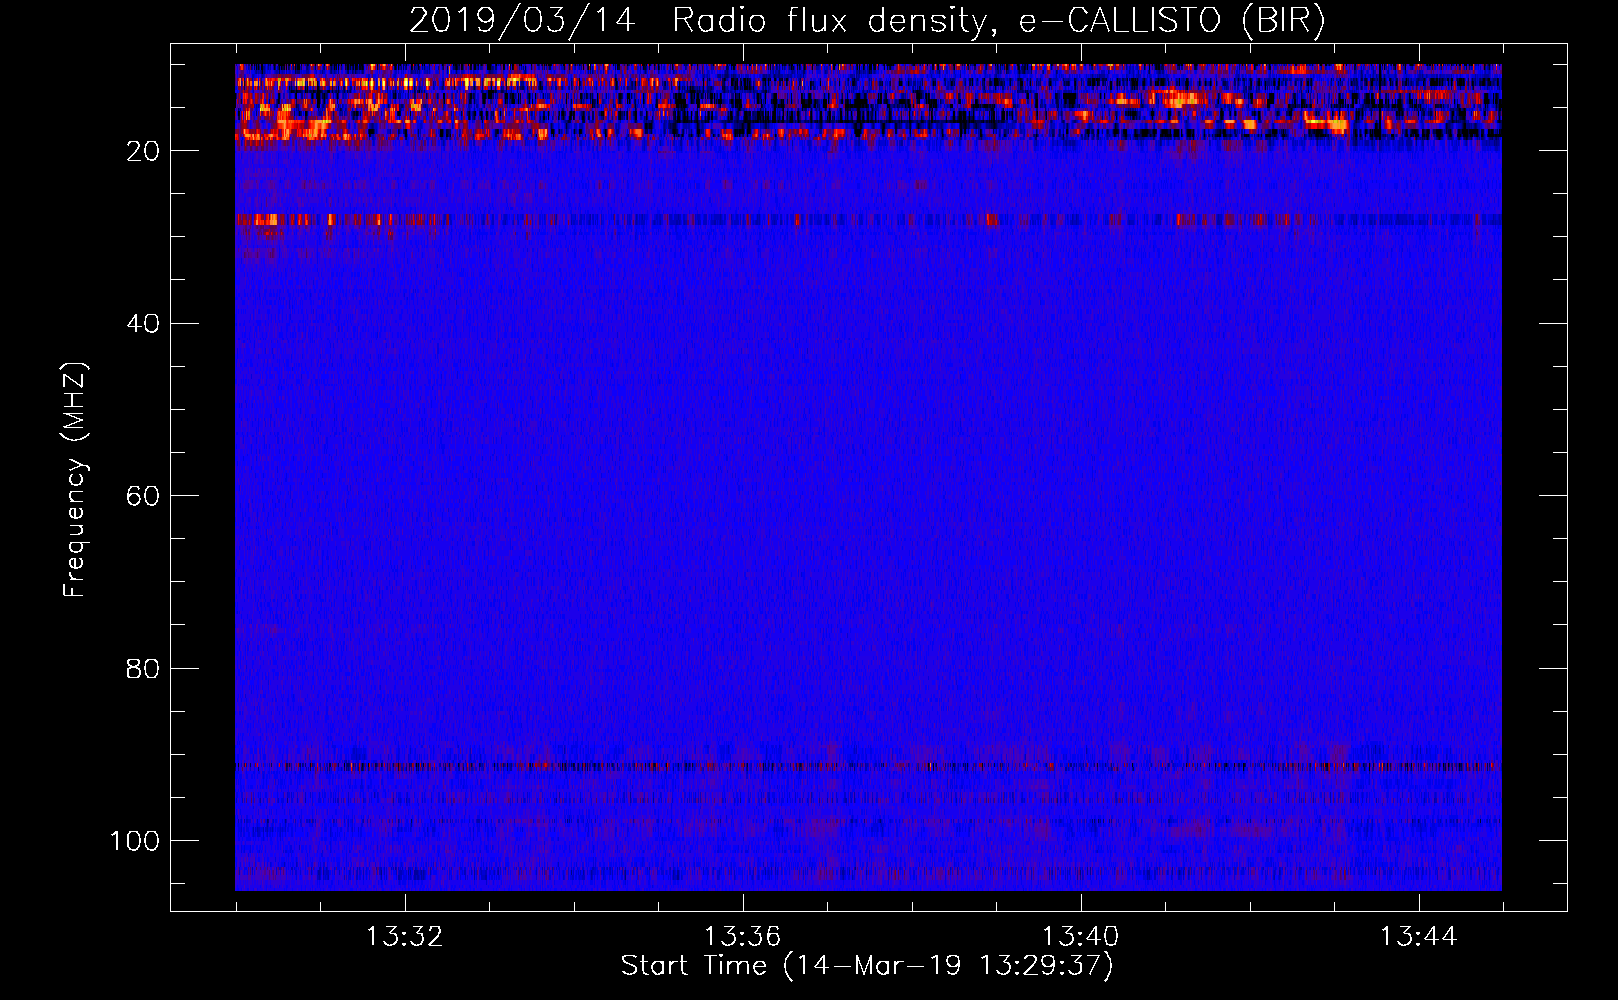Click the '60' frequency tick label

[x=143, y=496]
